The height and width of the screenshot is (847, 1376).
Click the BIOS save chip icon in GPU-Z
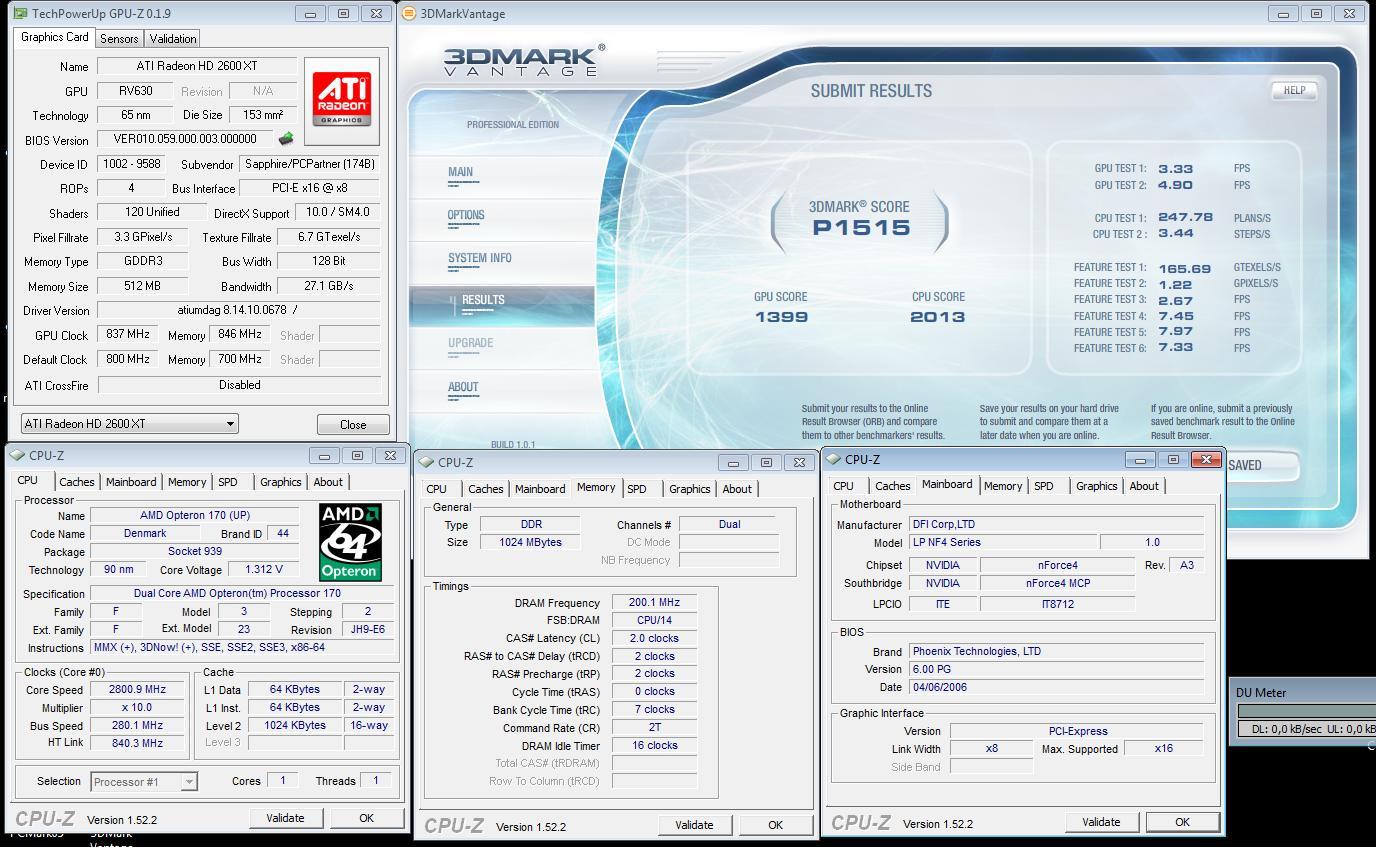(x=286, y=139)
